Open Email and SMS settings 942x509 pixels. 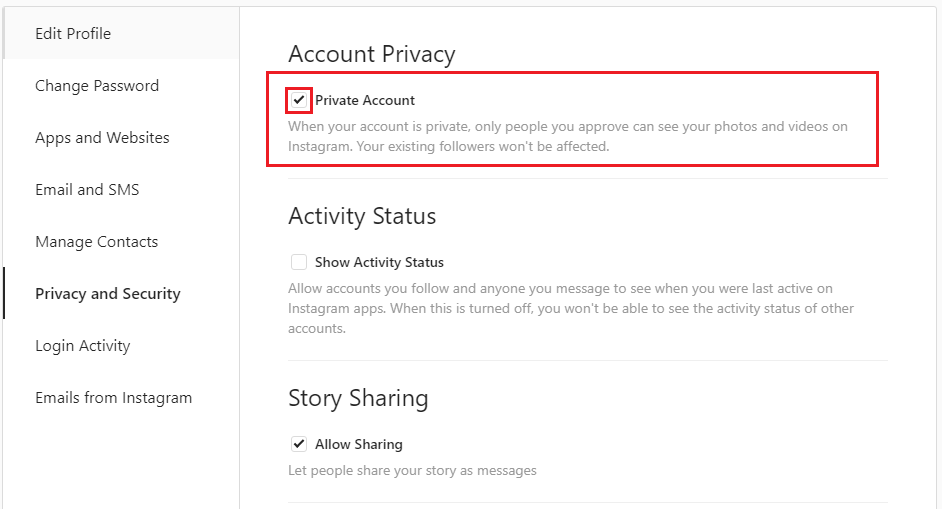[x=87, y=190]
